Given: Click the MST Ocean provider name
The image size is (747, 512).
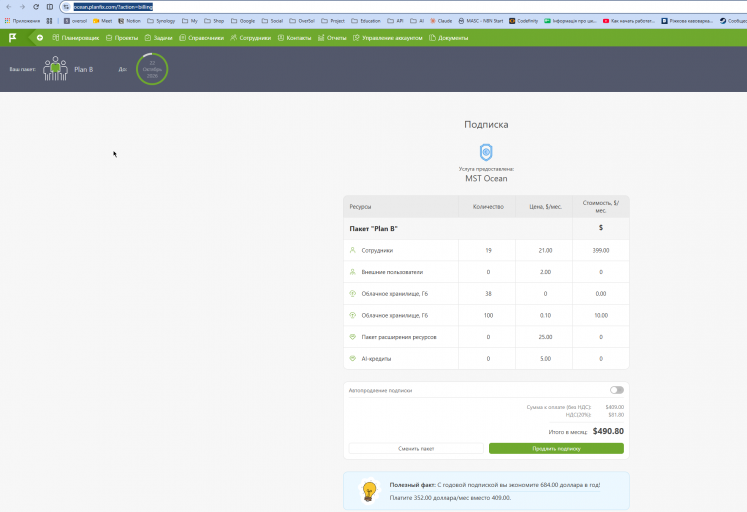Looking at the screenshot, I should coord(486,179).
